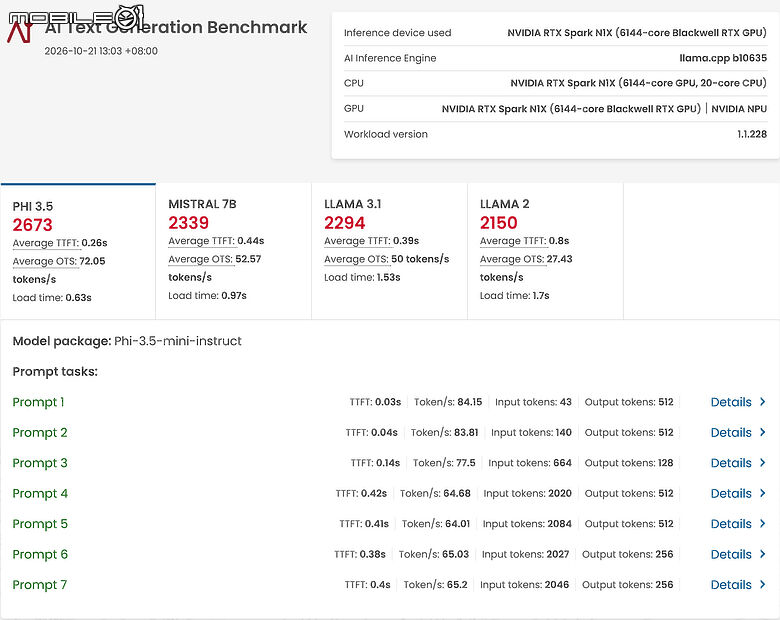Click the Load time 1.53s text
The height and width of the screenshot is (620, 780).
[x=362, y=277]
